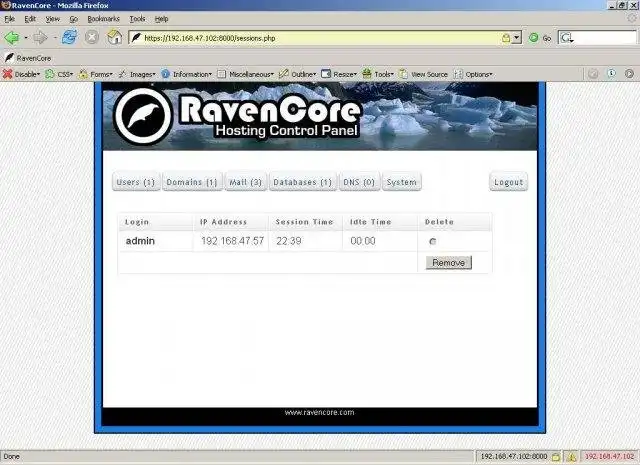640x465 pixels.
Task: Open the Databases (1) section
Action: click(303, 182)
